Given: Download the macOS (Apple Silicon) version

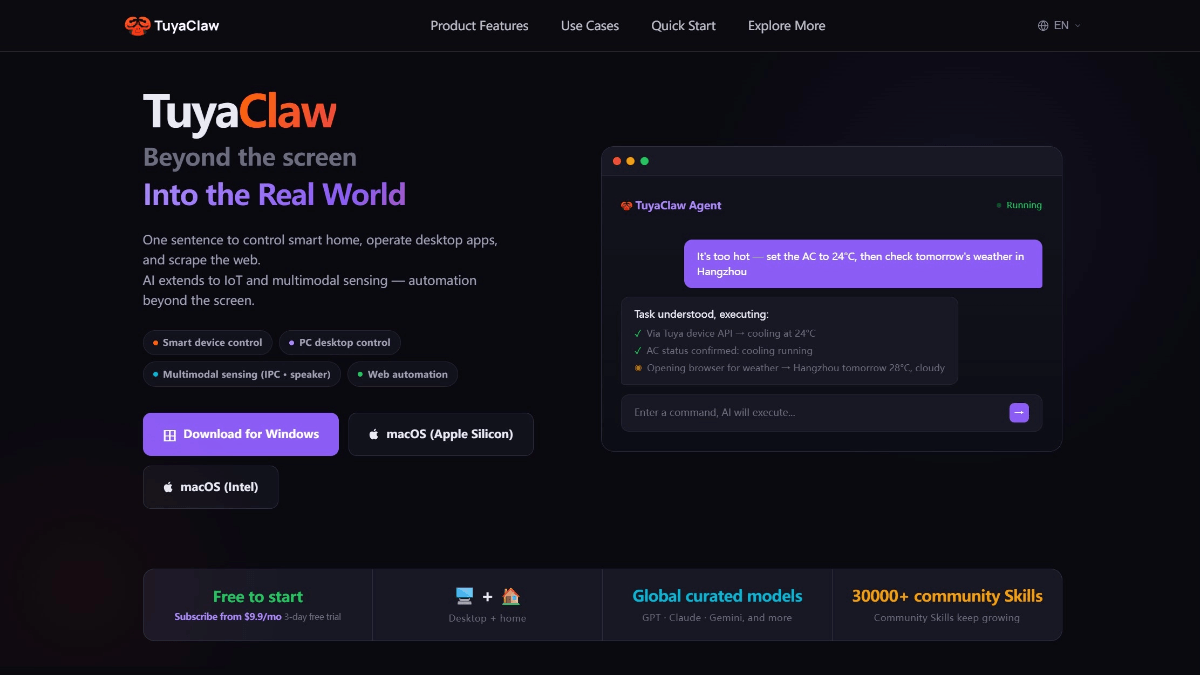Looking at the screenshot, I should point(441,434).
